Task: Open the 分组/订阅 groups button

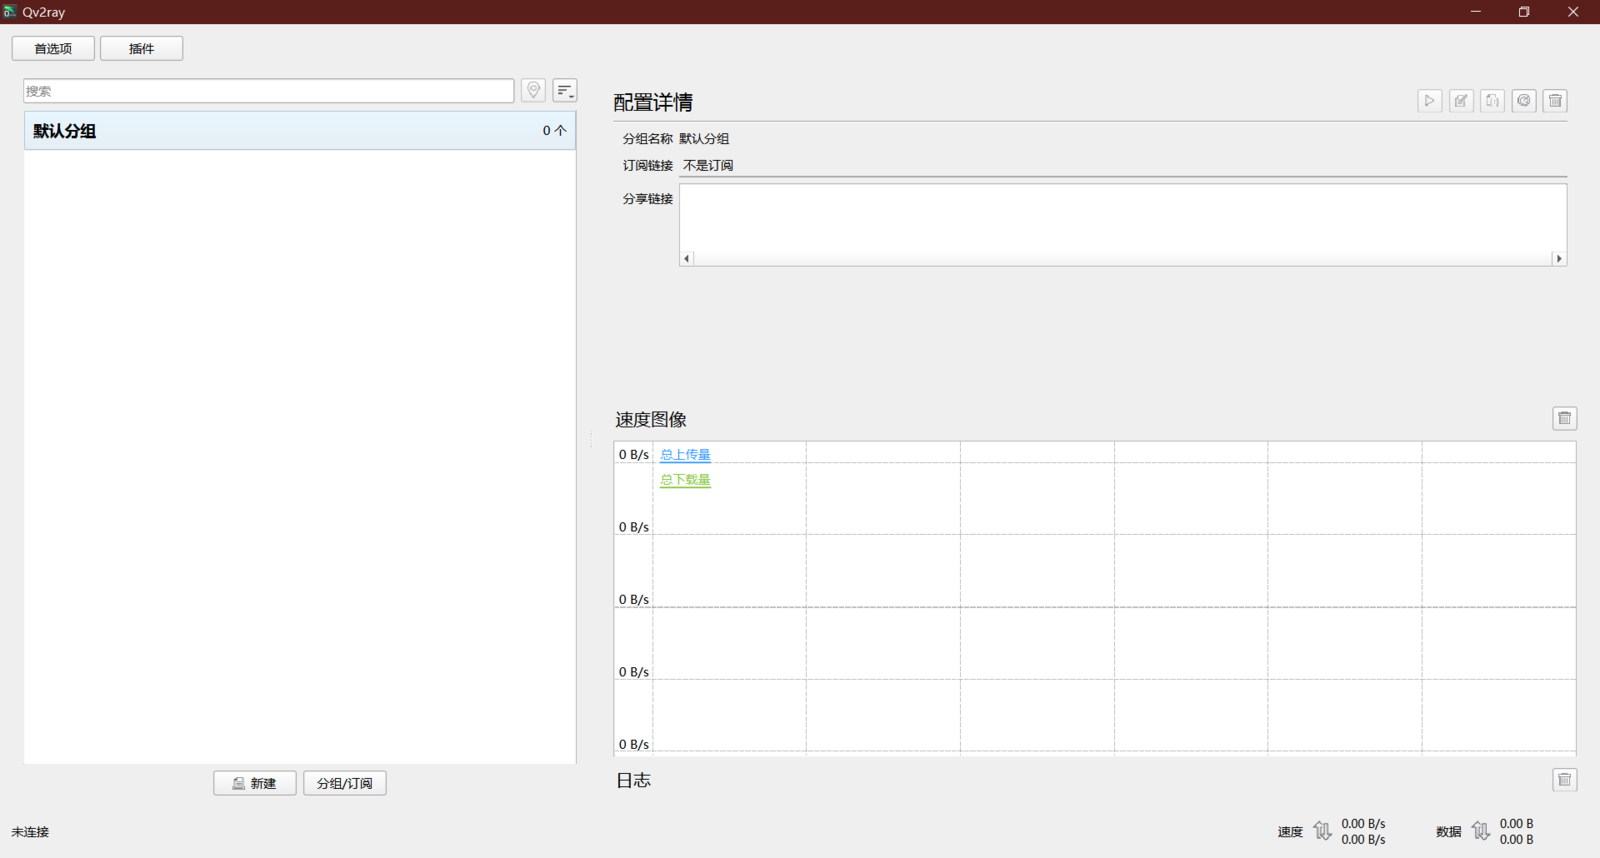Action: point(345,783)
